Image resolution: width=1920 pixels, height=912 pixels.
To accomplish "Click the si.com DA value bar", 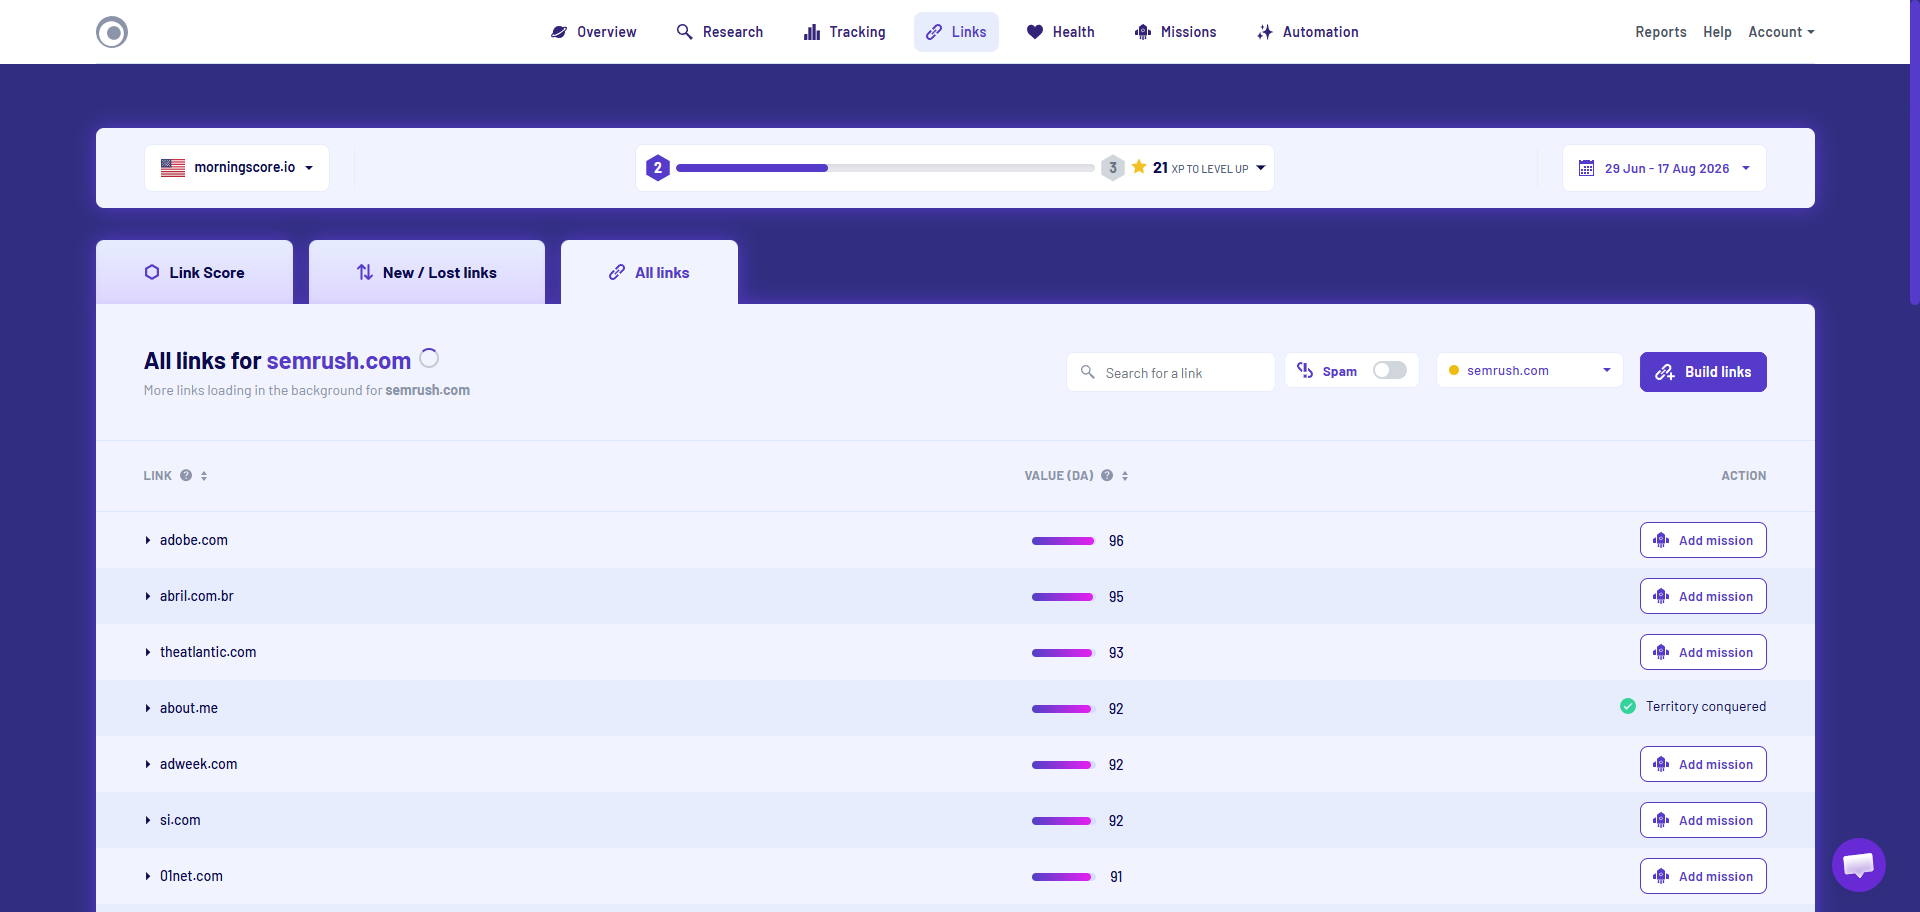I will (1062, 821).
